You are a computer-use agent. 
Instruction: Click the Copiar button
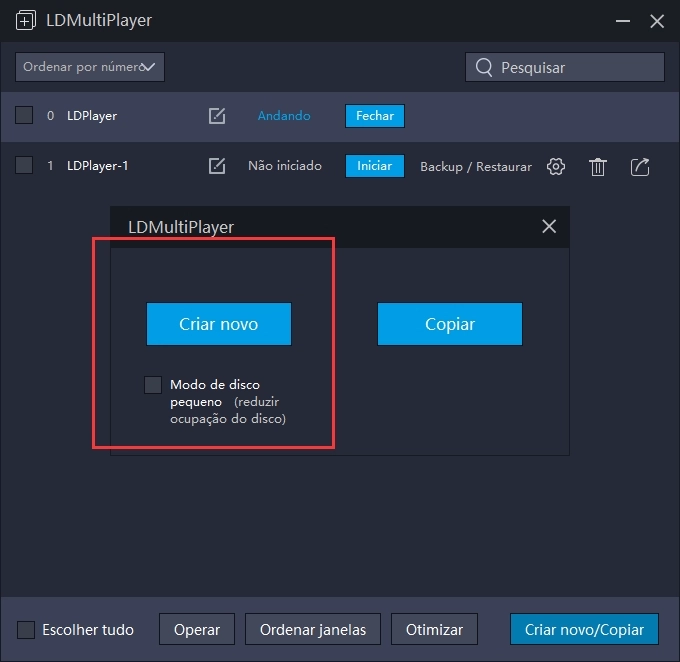tap(449, 324)
